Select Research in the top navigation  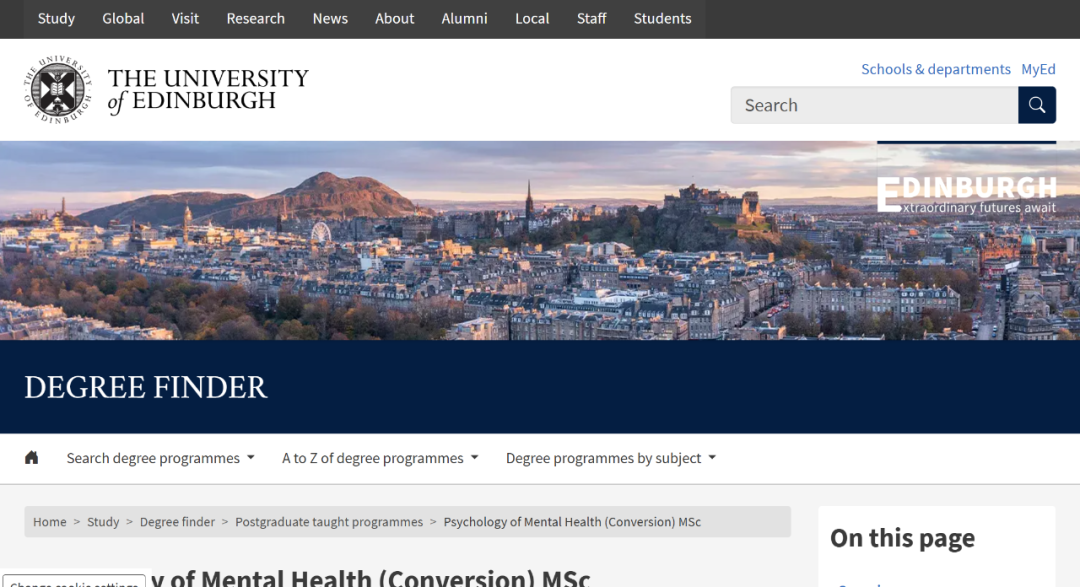[255, 18]
